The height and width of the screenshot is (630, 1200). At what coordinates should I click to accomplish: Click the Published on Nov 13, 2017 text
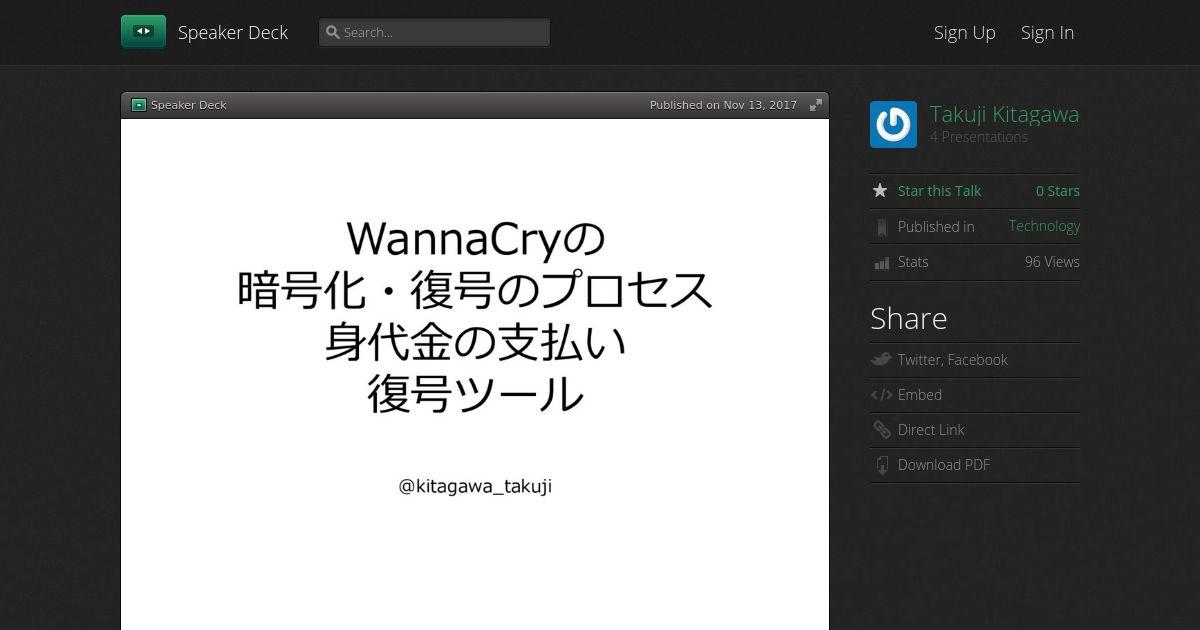click(723, 105)
